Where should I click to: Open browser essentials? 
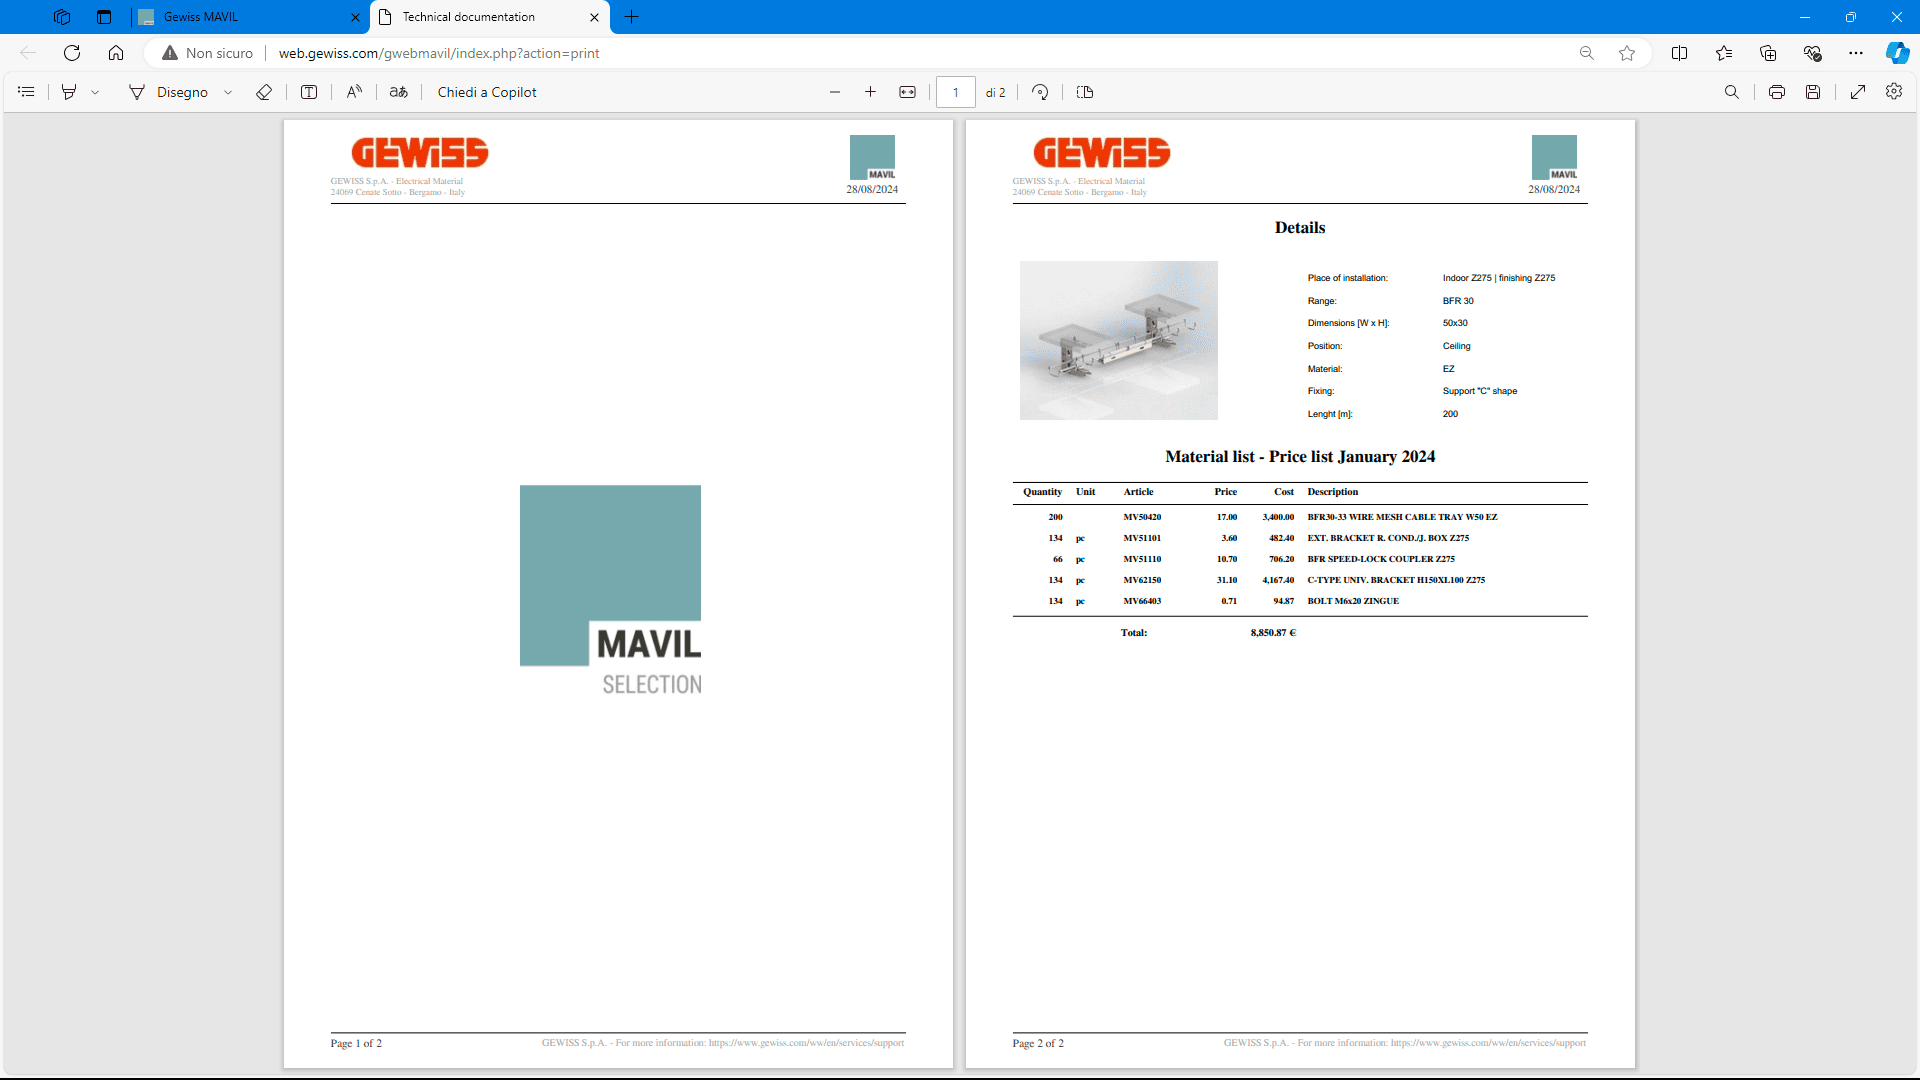1812,53
